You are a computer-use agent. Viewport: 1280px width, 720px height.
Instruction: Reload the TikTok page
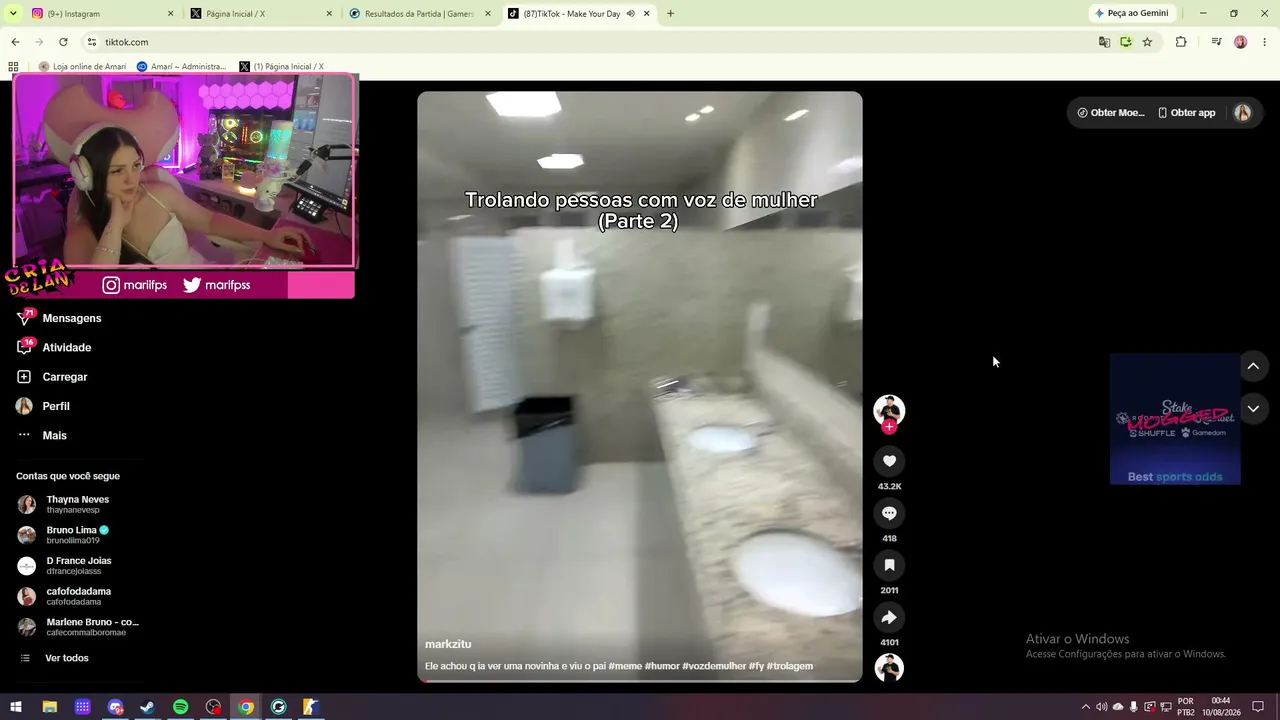pos(63,42)
